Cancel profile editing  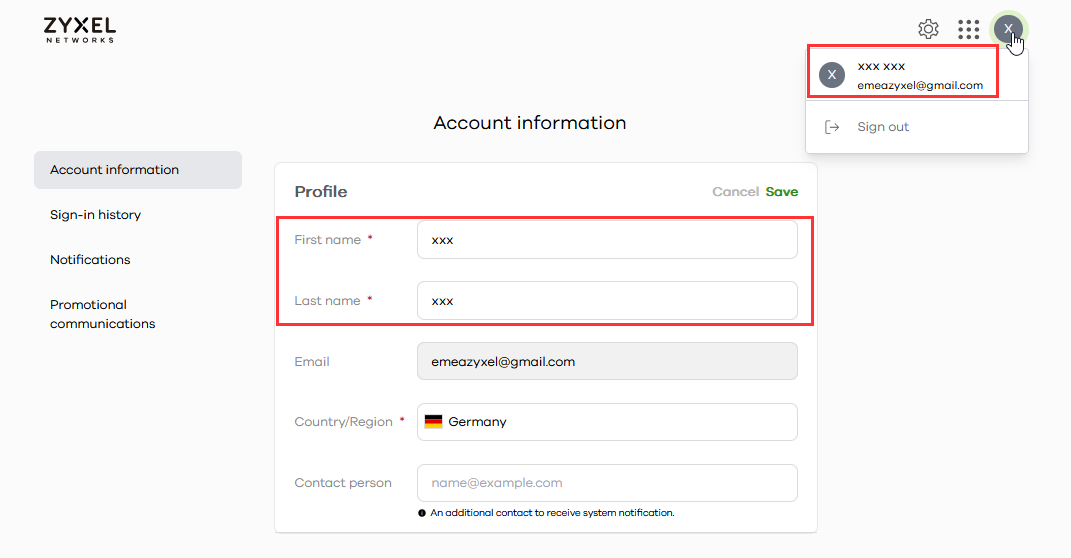tap(735, 192)
